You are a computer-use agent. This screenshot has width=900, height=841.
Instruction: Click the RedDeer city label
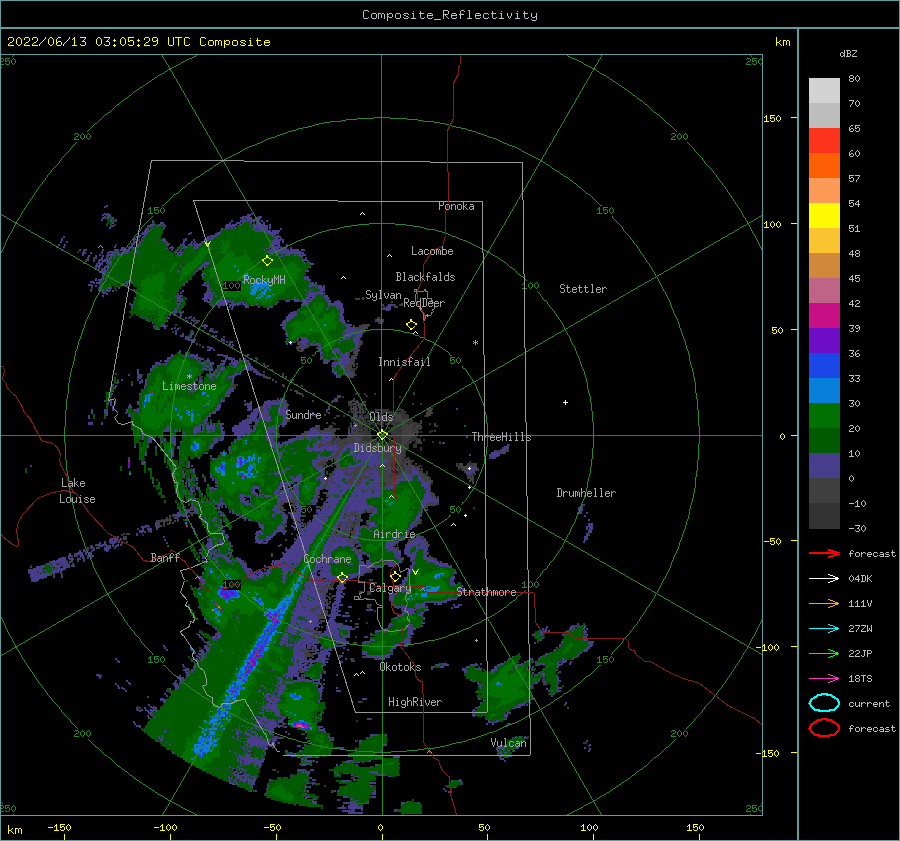pyautogui.click(x=424, y=303)
